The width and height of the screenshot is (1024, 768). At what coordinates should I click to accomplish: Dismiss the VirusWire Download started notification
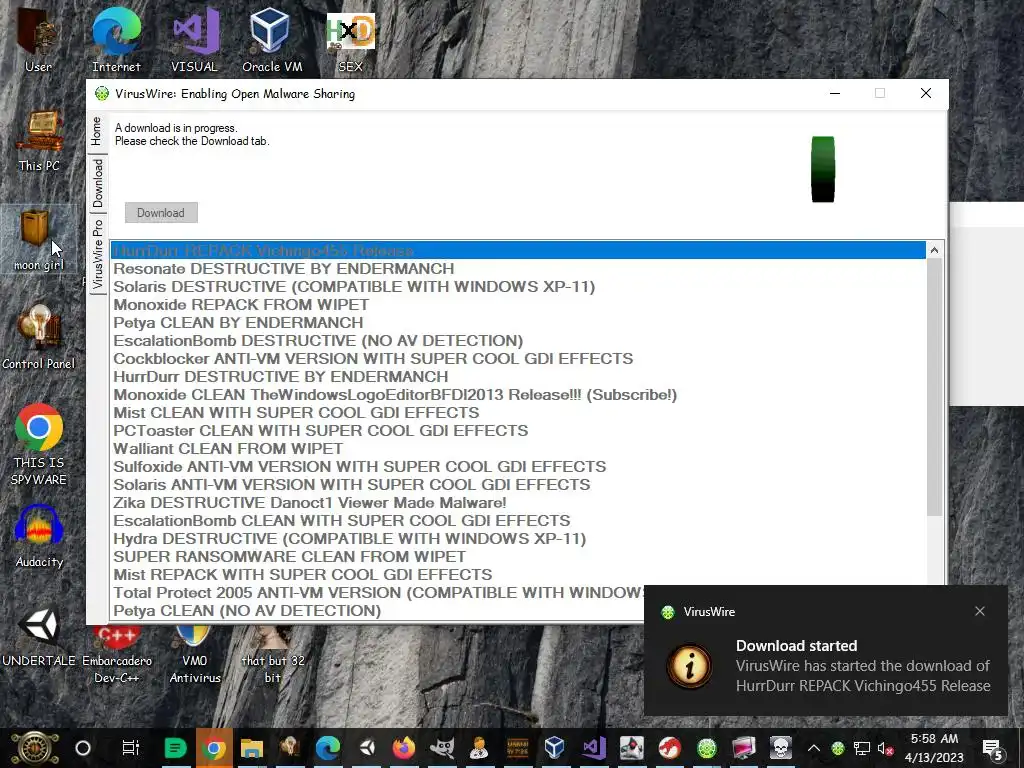pos(980,611)
